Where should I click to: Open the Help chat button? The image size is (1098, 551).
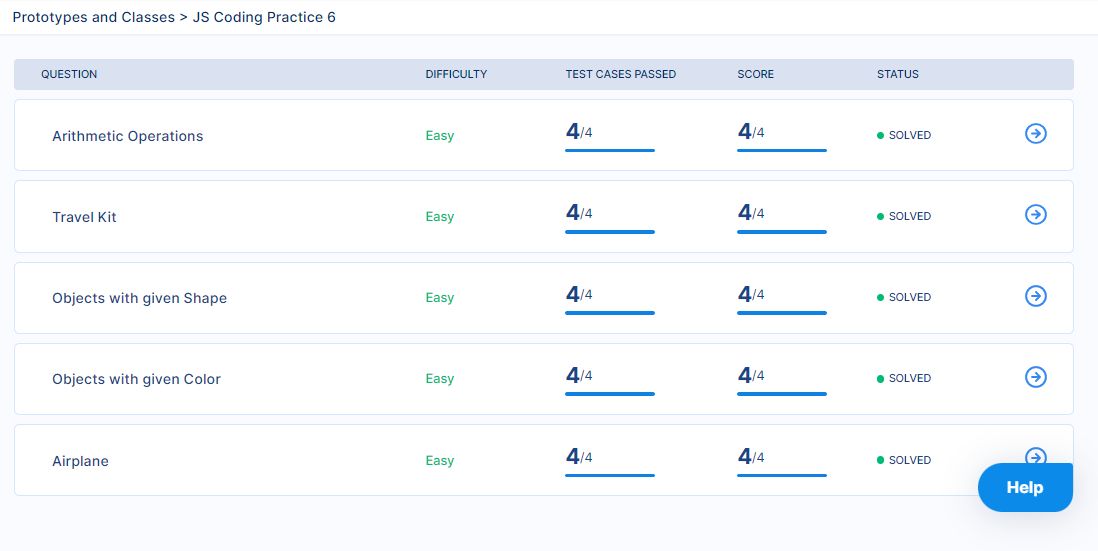click(1025, 487)
